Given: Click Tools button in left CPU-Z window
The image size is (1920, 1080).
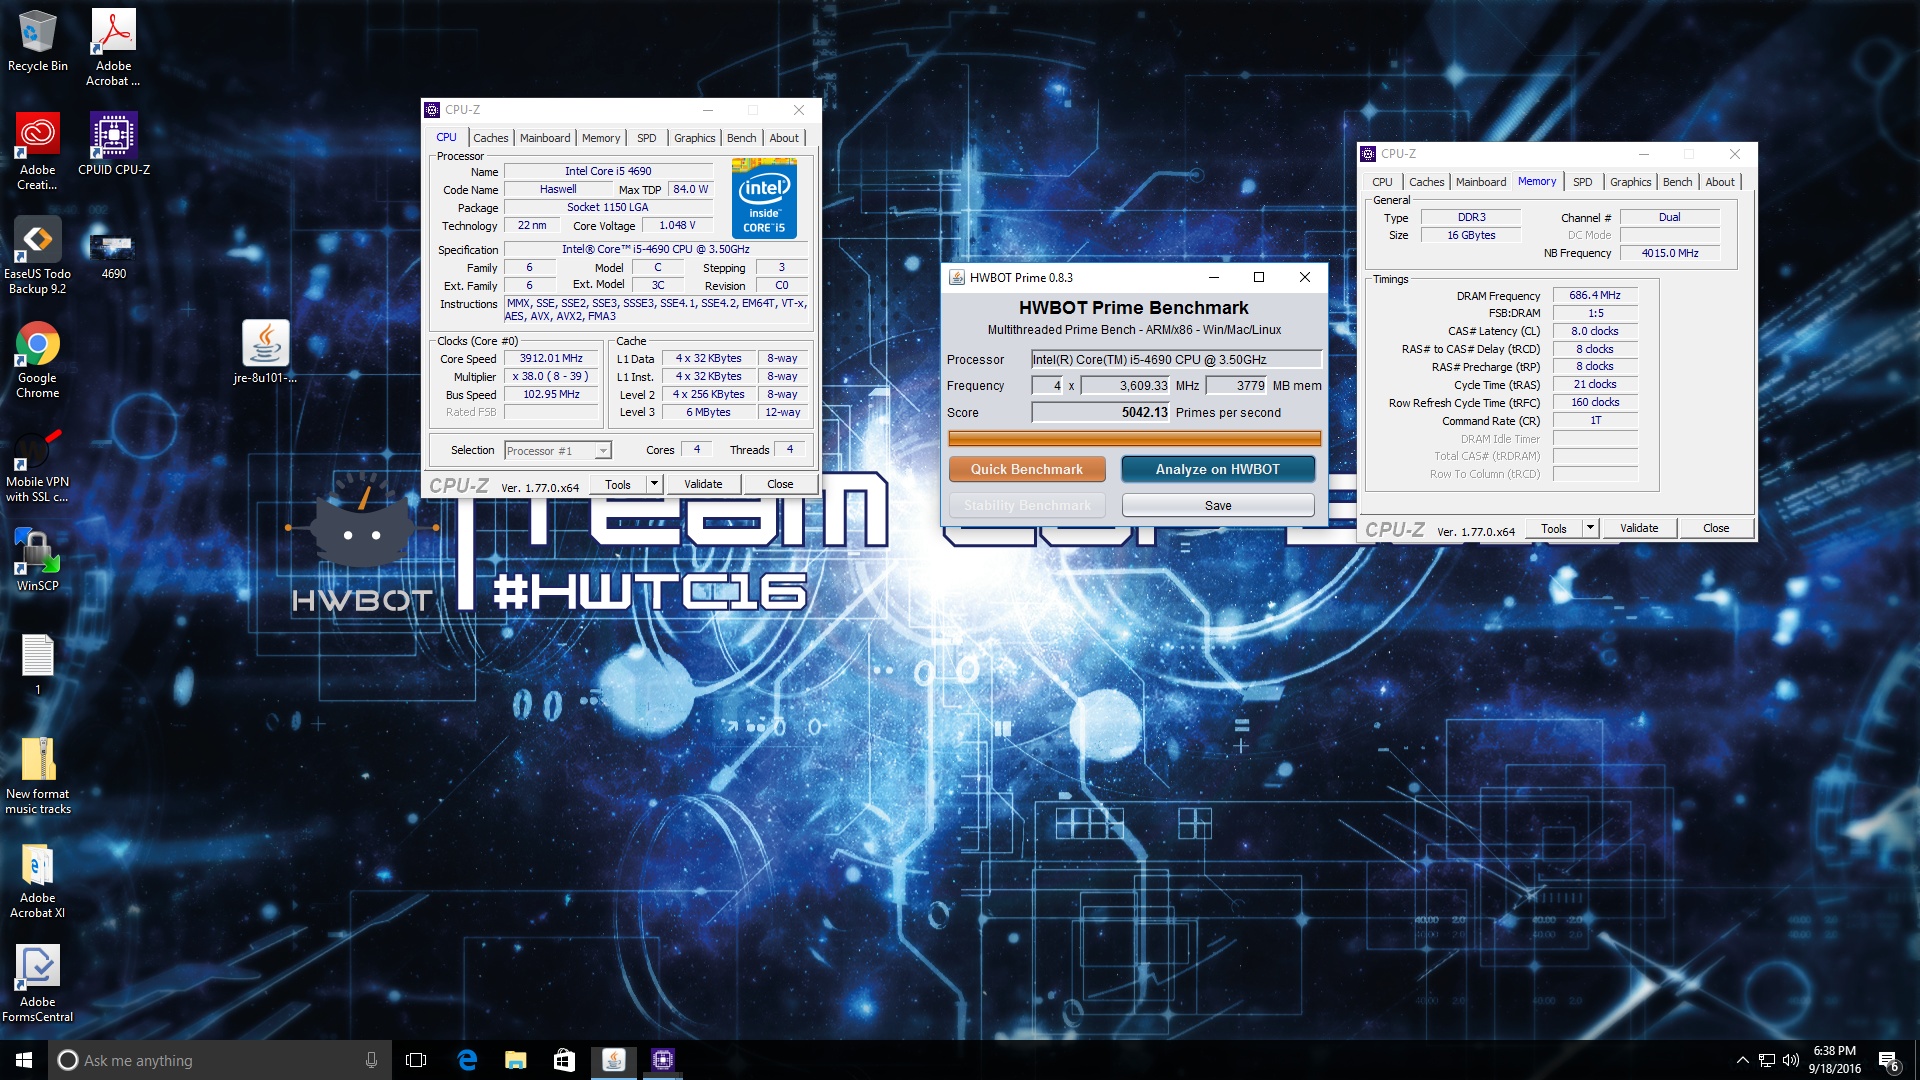Looking at the screenshot, I should 618,484.
